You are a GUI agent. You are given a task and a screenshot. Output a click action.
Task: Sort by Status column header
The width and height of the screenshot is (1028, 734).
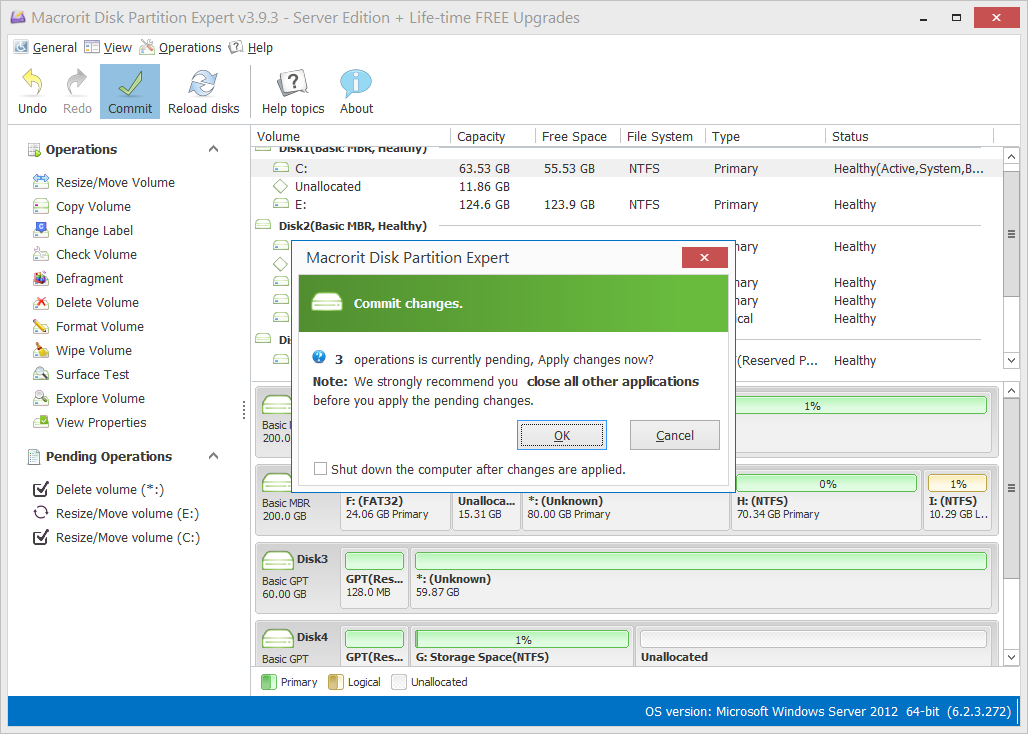point(909,136)
